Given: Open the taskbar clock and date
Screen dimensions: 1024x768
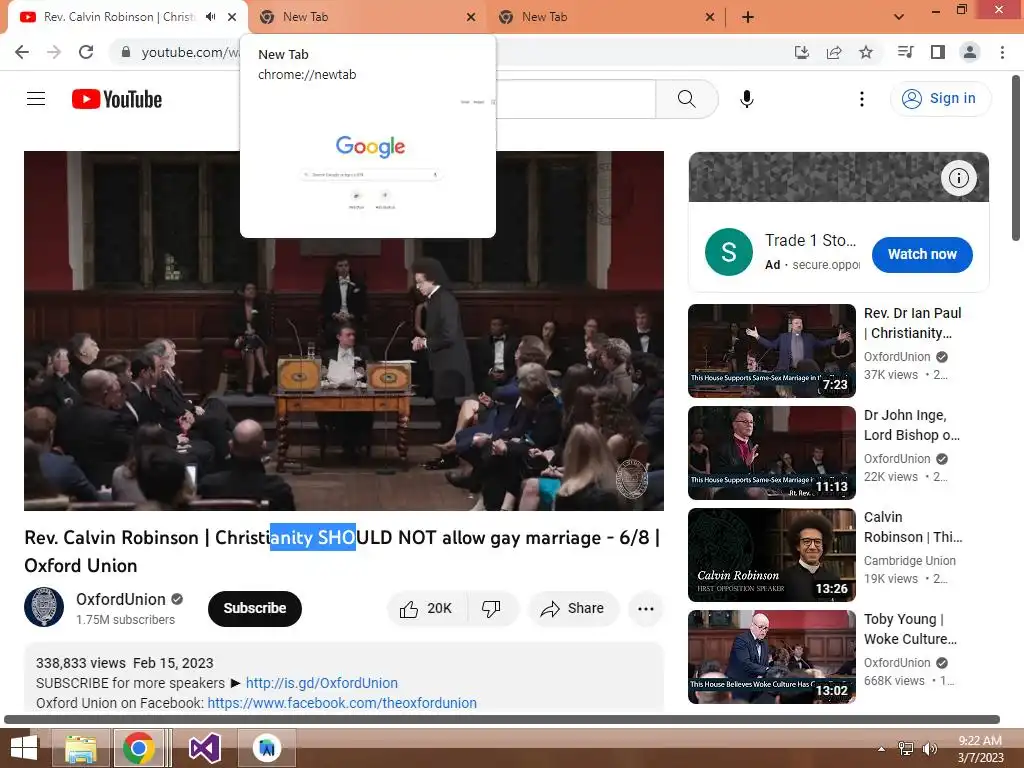Looking at the screenshot, I should [980, 749].
